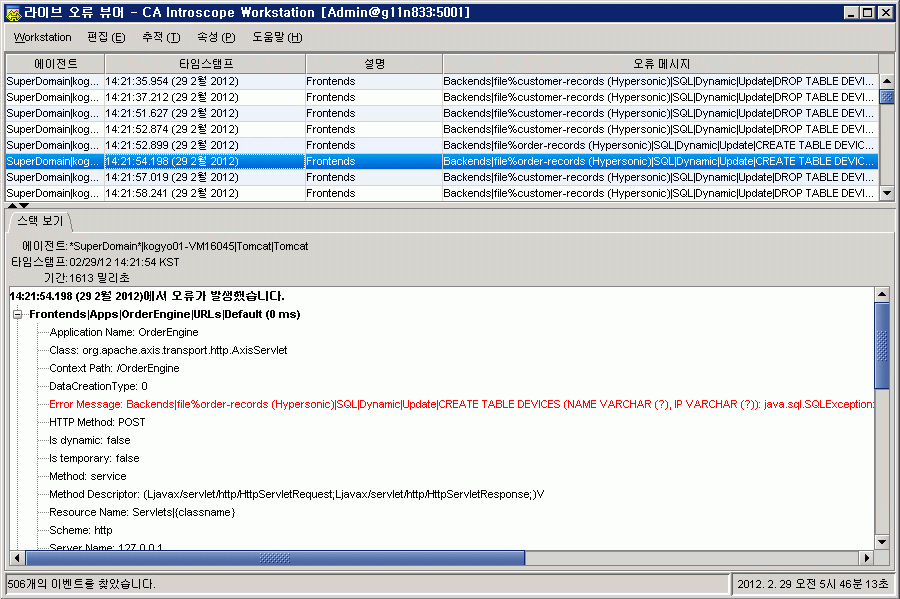Sort by the 타임스탬프 column header
Viewport: 900px width, 599px height.
(205, 64)
